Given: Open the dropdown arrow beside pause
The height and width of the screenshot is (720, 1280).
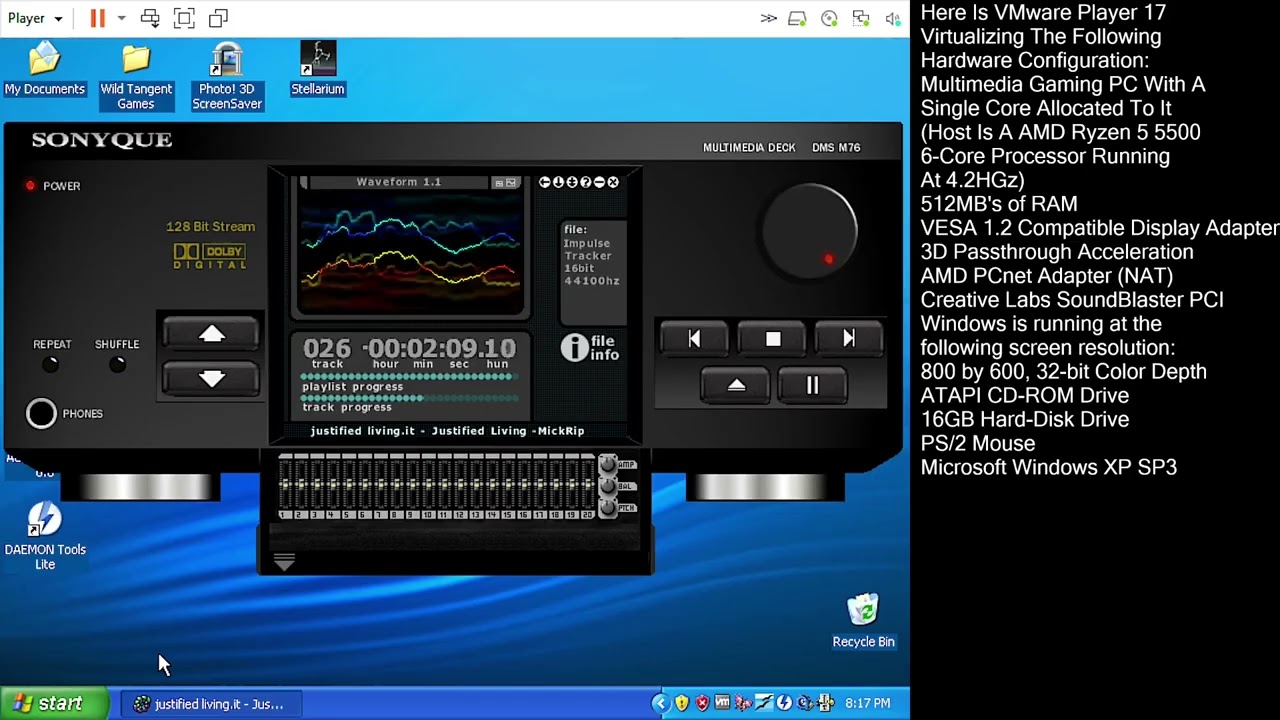Looking at the screenshot, I should [121, 18].
